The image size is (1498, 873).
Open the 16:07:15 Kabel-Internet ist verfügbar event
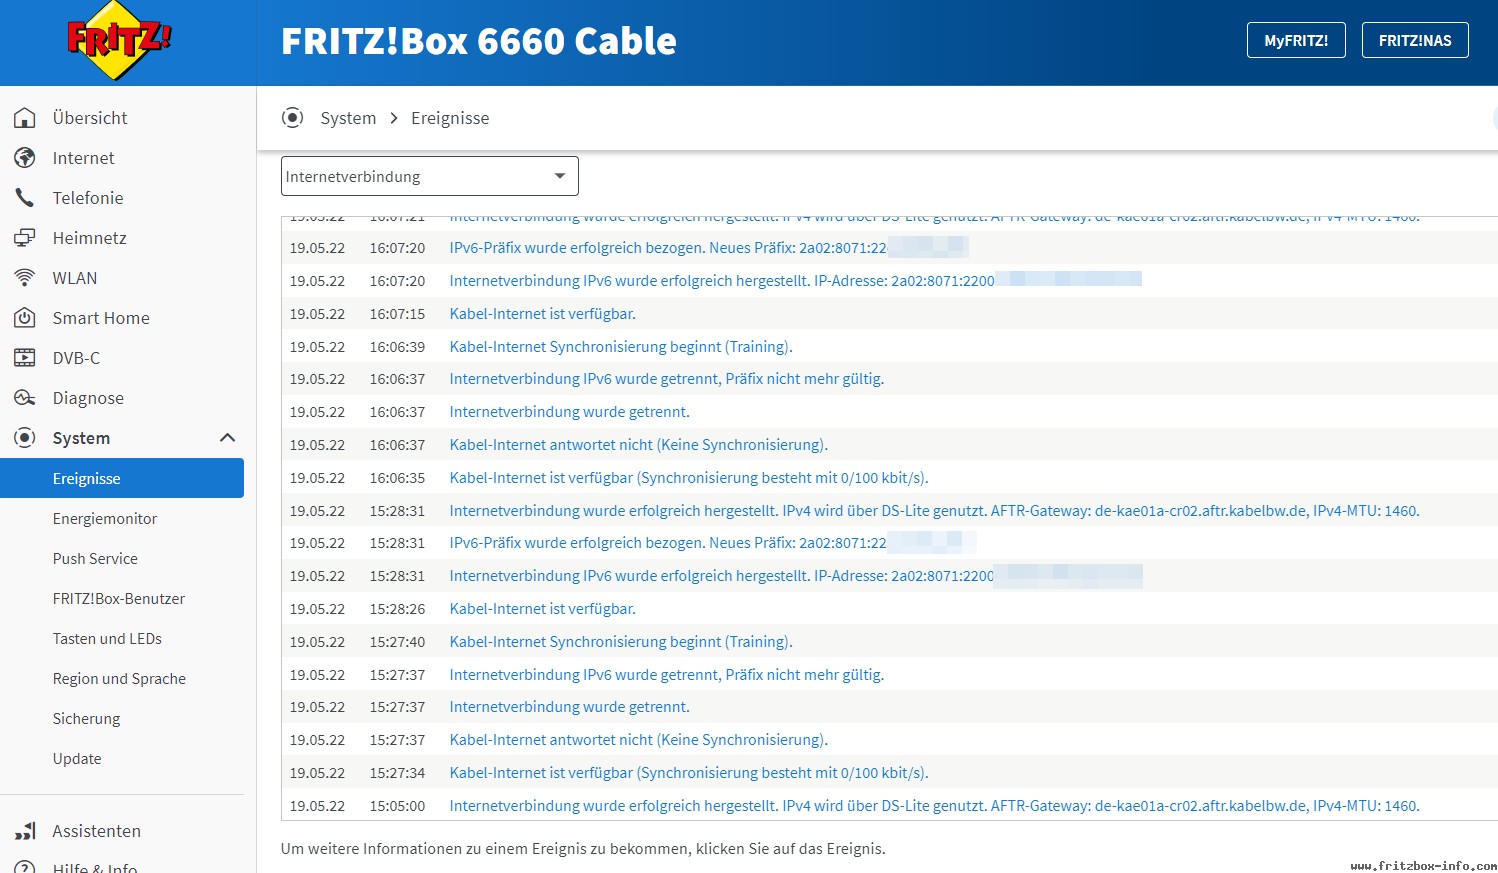(542, 314)
